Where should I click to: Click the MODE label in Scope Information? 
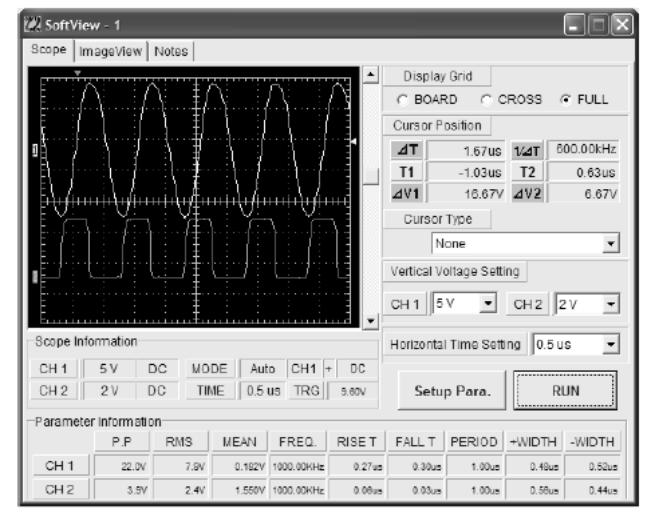coord(209,369)
